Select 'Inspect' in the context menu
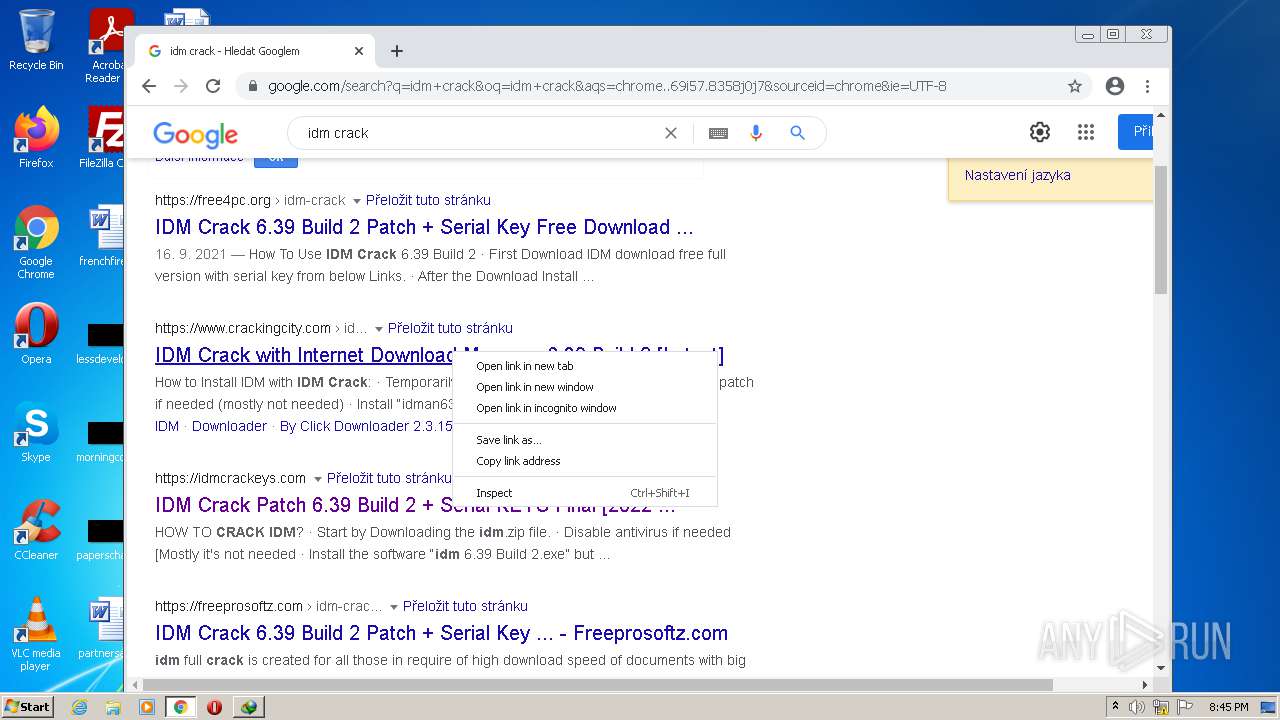Image resolution: width=1280 pixels, height=720 pixels. (x=585, y=493)
